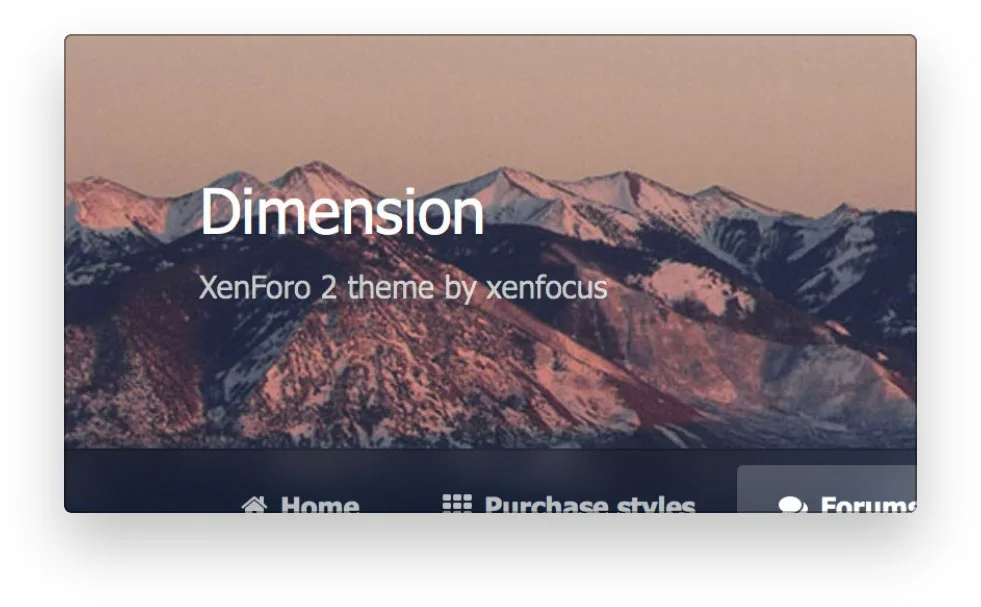This screenshot has width=981, height=607.
Task: Click the "XenForo 2 theme by xenfocus" tagline
Action: [403, 288]
